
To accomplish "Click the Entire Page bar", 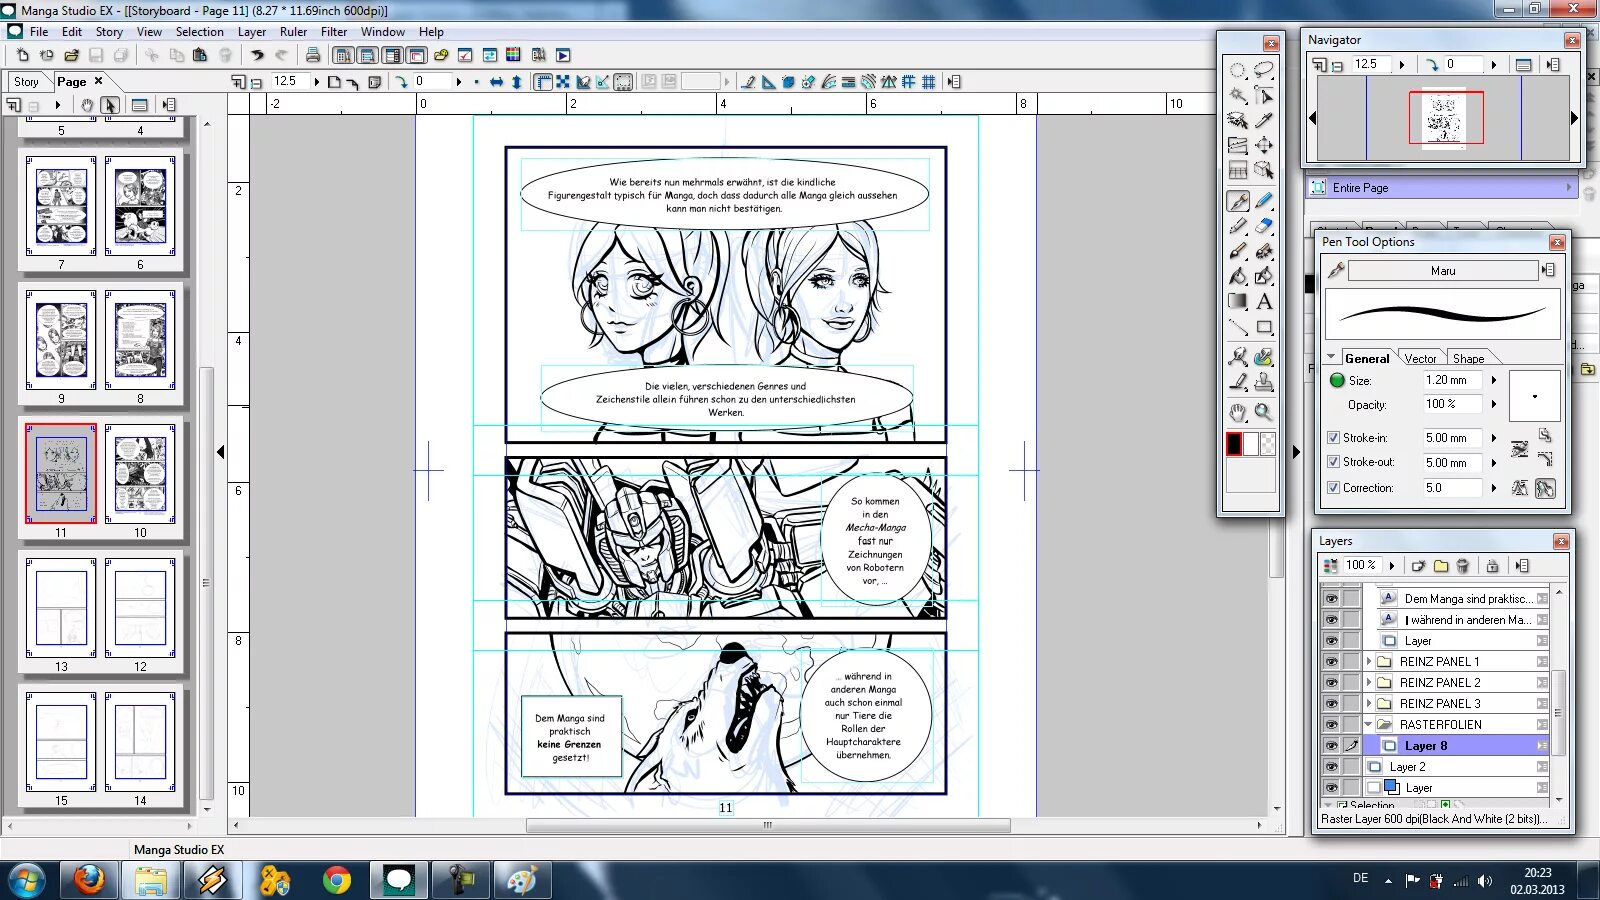I will pyautogui.click(x=1441, y=188).
